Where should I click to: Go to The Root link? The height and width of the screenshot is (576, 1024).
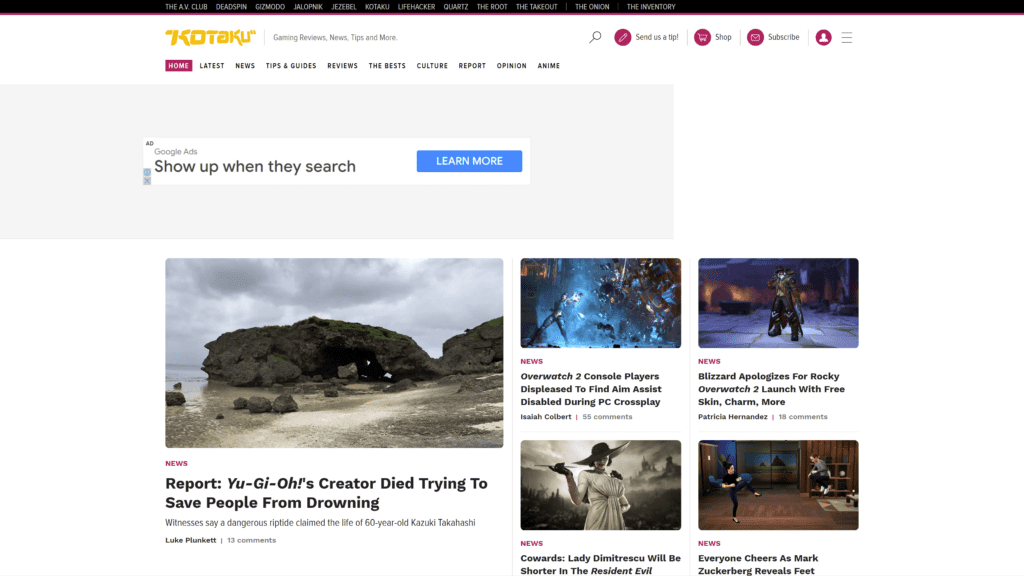click(492, 7)
